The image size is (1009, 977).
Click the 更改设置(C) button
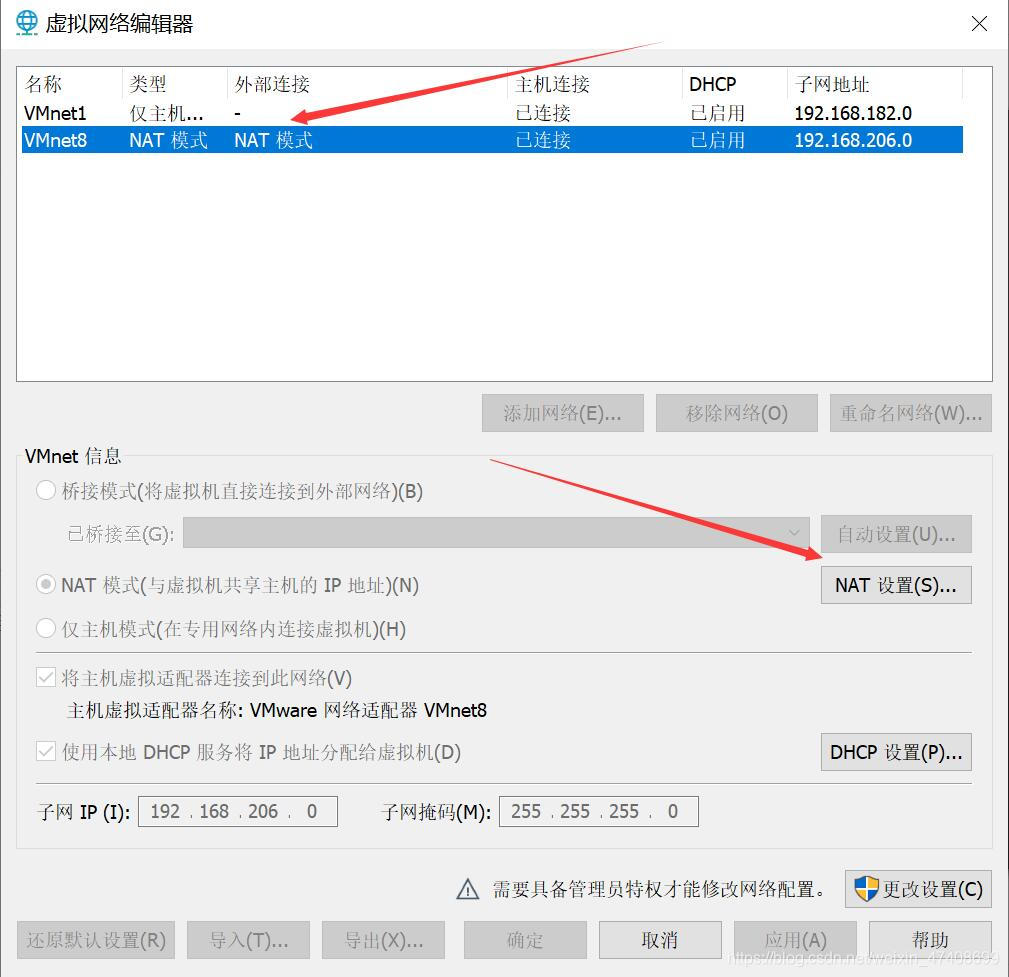(x=918, y=889)
